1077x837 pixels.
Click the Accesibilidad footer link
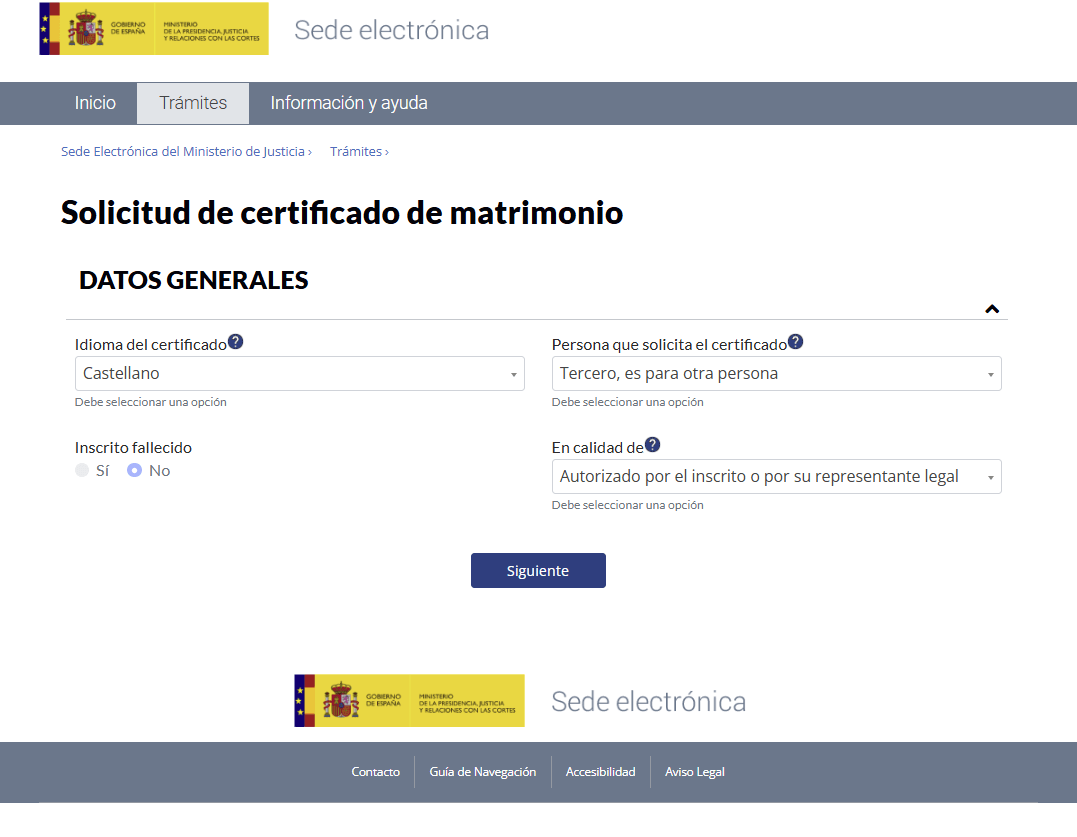[600, 771]
